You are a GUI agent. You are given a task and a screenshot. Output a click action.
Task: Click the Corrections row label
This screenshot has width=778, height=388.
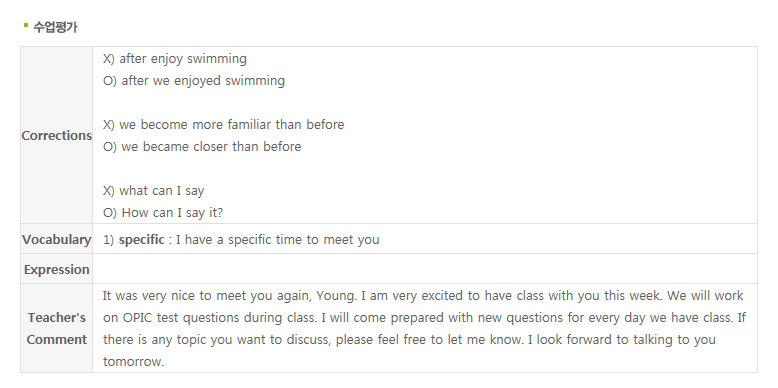[x=57, y=135]
